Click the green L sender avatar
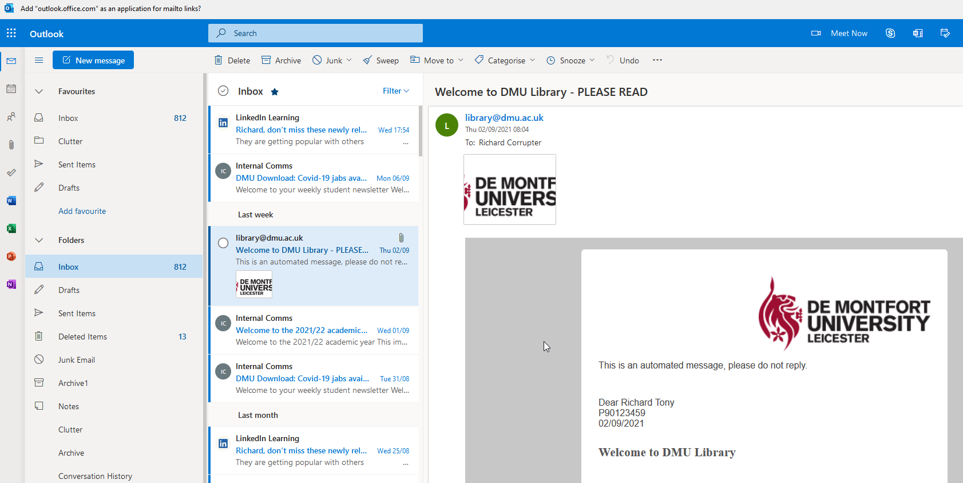 [x=446, y=125]
